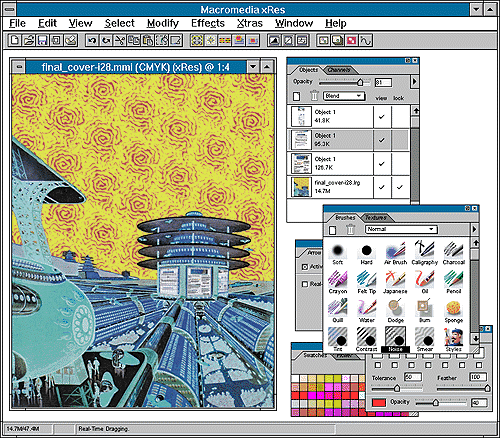Select the final_cover-i28.lrg object thumbnail

[301, 187]
